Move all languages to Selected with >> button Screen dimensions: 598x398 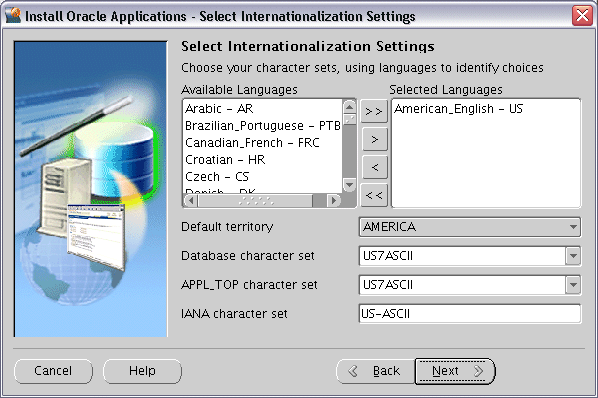tap(374, 111)
